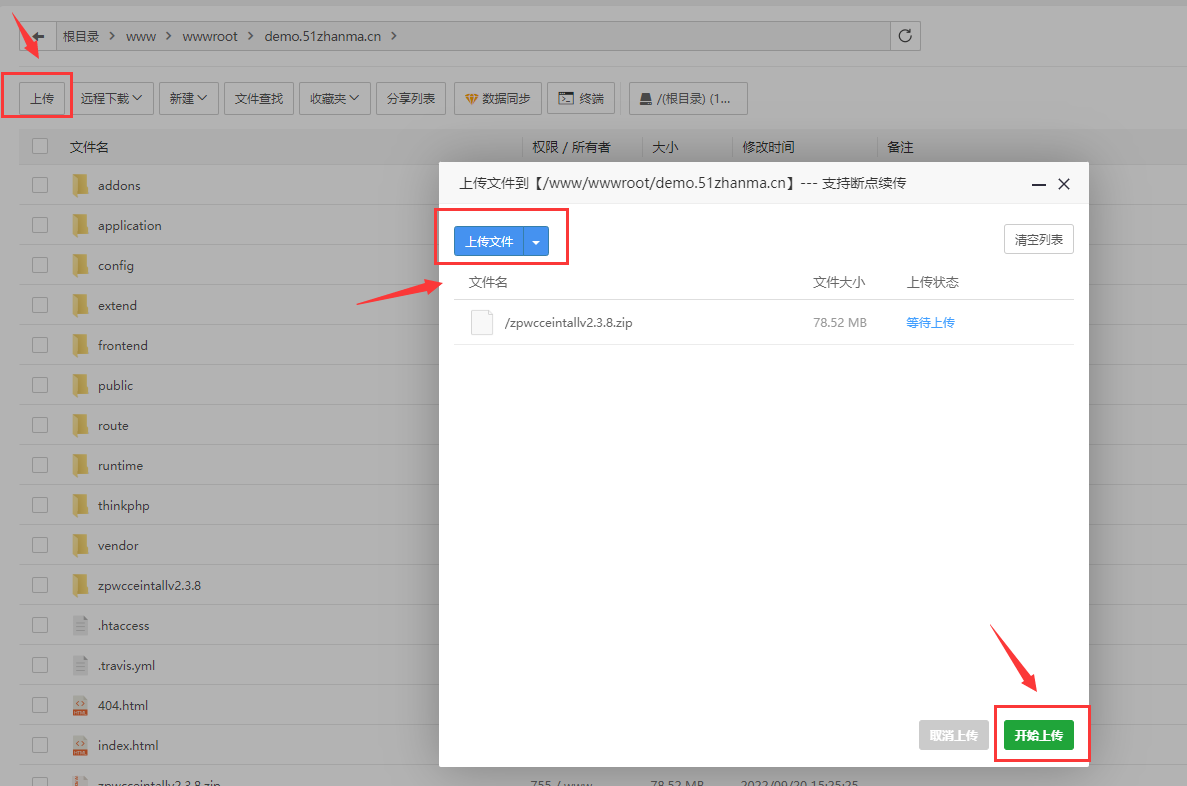Click the back arrow navigation icon
The width and height of the screenshot is (1187, 786).
tap(38, 36)
